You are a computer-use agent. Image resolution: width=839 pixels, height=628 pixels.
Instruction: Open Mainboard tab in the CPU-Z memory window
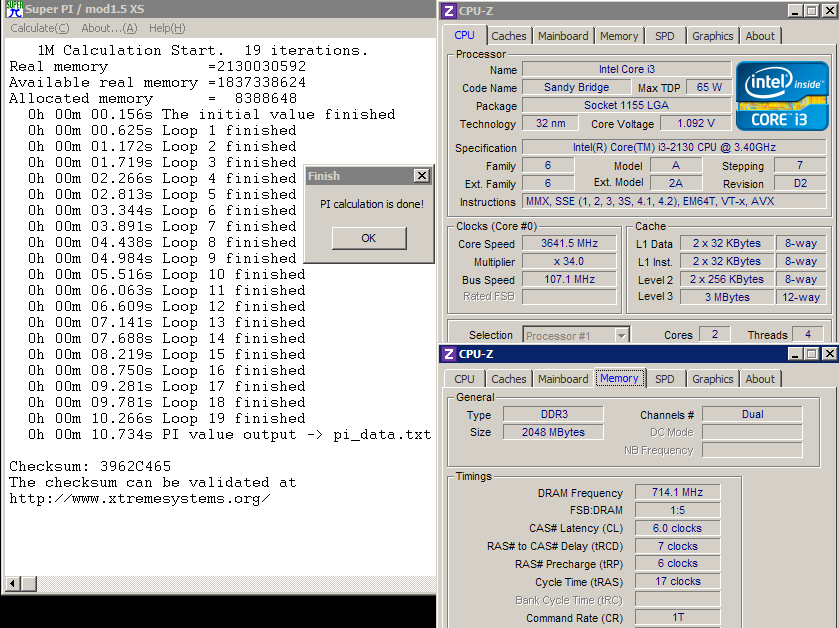[563, 379]
